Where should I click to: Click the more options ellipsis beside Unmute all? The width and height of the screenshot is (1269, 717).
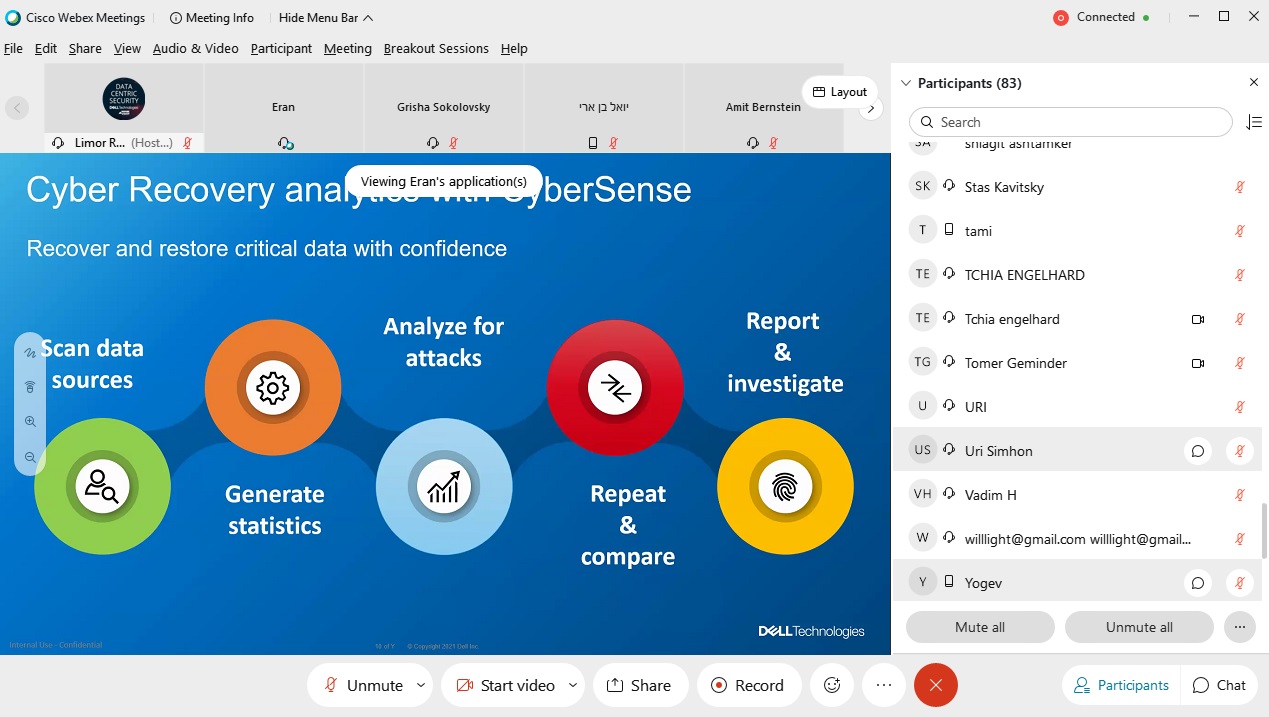(1239, 627)
